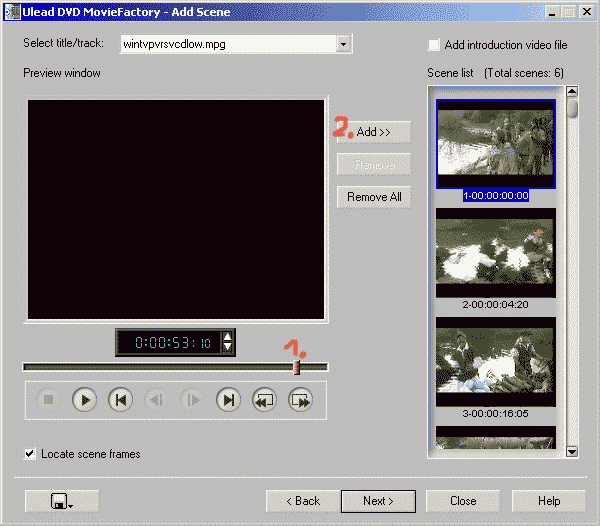Click scene list scroll up arrow
The width and height of the screenshot is (600, 526).
coord(572,92)
